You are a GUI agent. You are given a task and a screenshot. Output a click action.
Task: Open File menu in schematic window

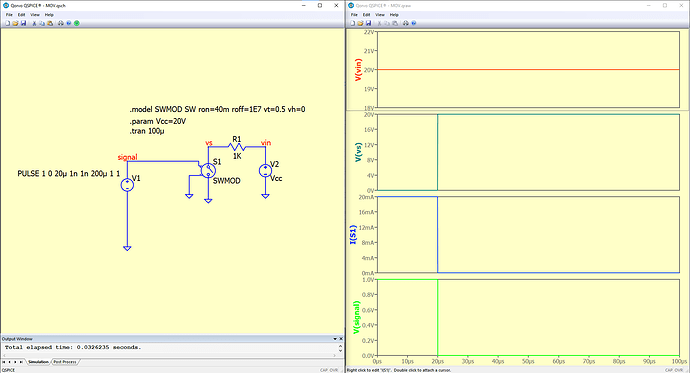tap(9, 15)
